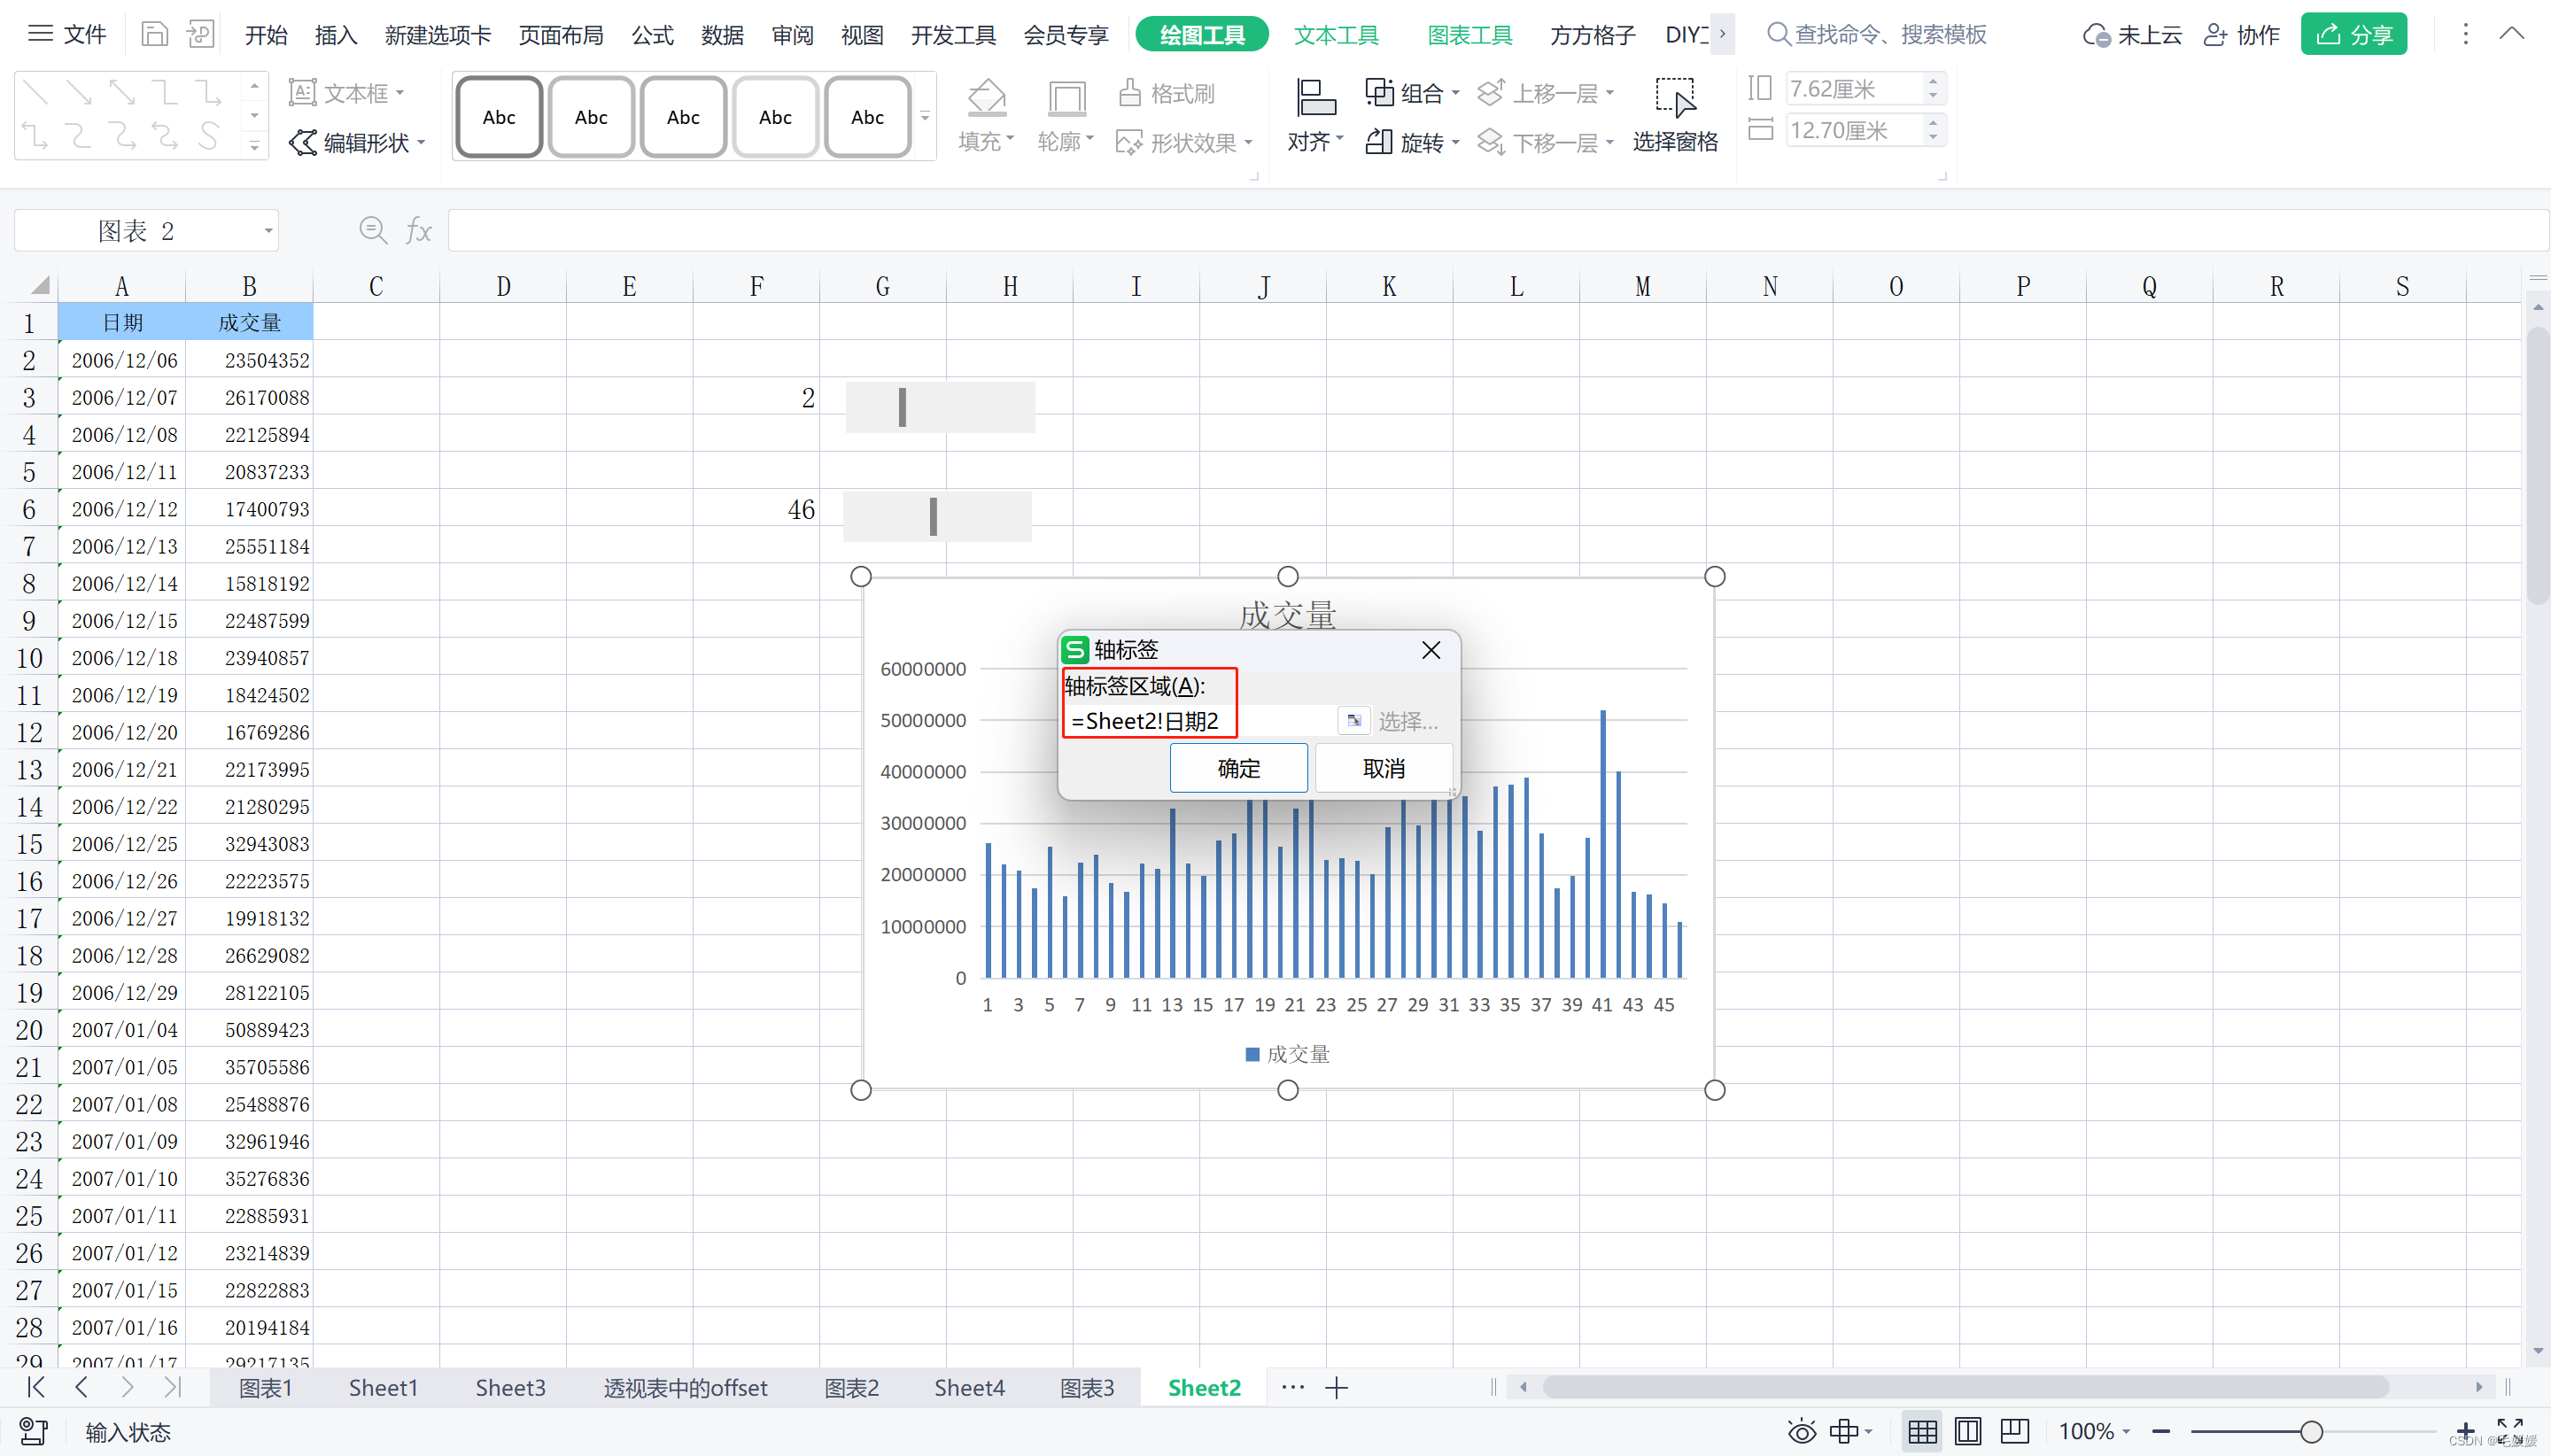Image resolution: width=2551 pixels, height=1456 pixels.
Task: Switch to the Sheet1 sheet tab
Action: 383,1388
